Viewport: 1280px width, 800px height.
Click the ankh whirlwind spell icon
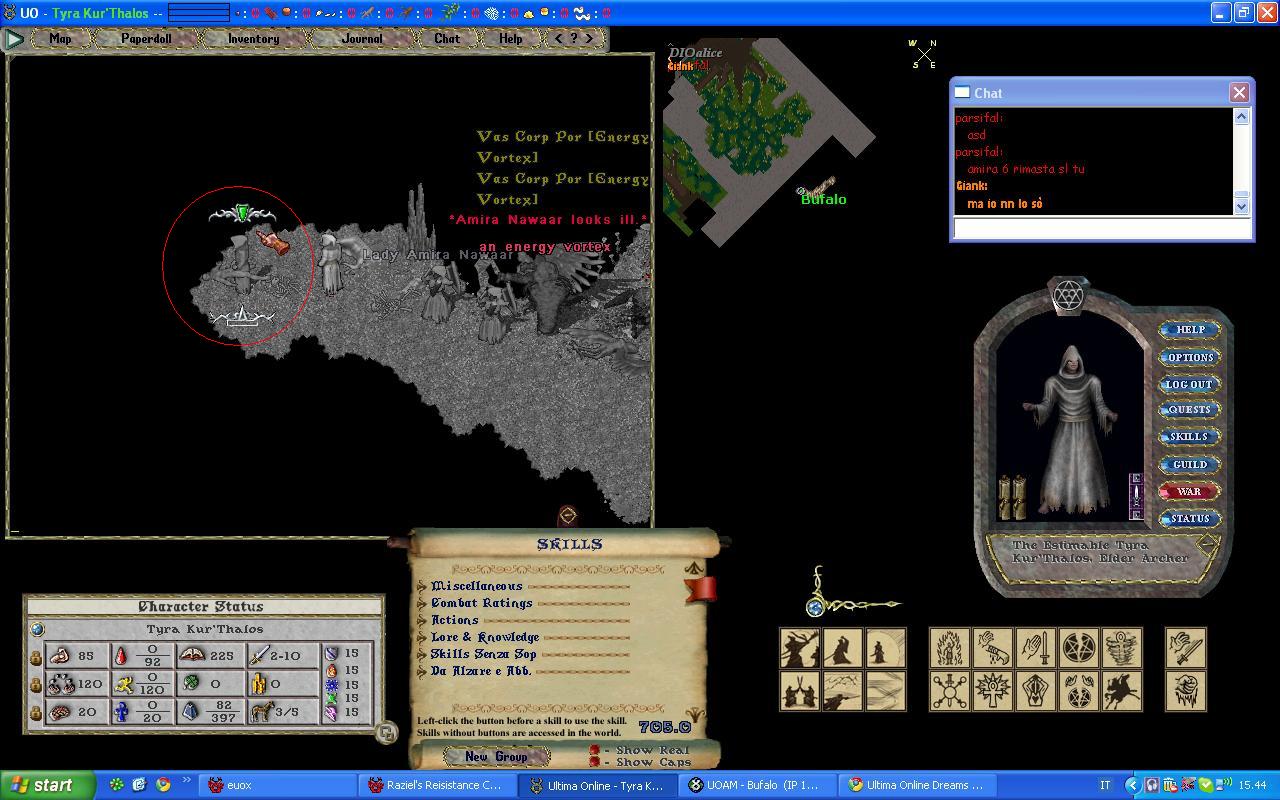click(x=1122, y=648)
